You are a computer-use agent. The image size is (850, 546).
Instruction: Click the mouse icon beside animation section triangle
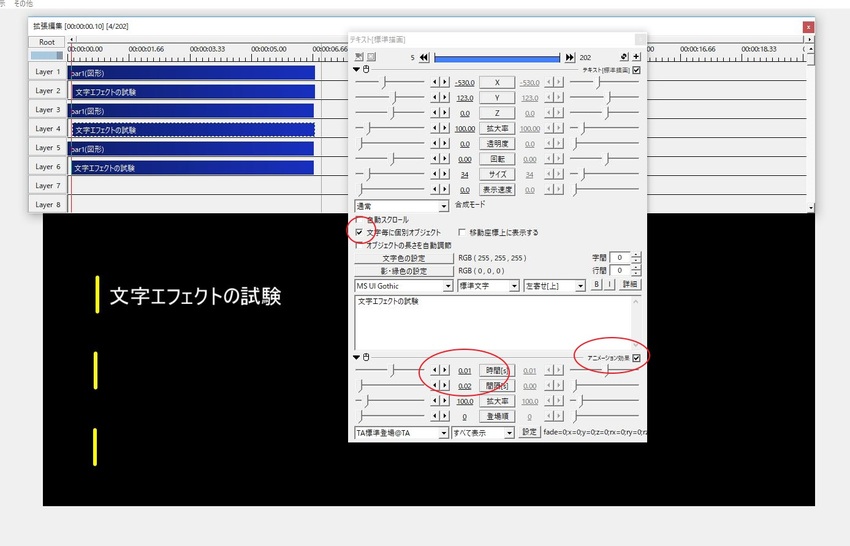[366, 357]
